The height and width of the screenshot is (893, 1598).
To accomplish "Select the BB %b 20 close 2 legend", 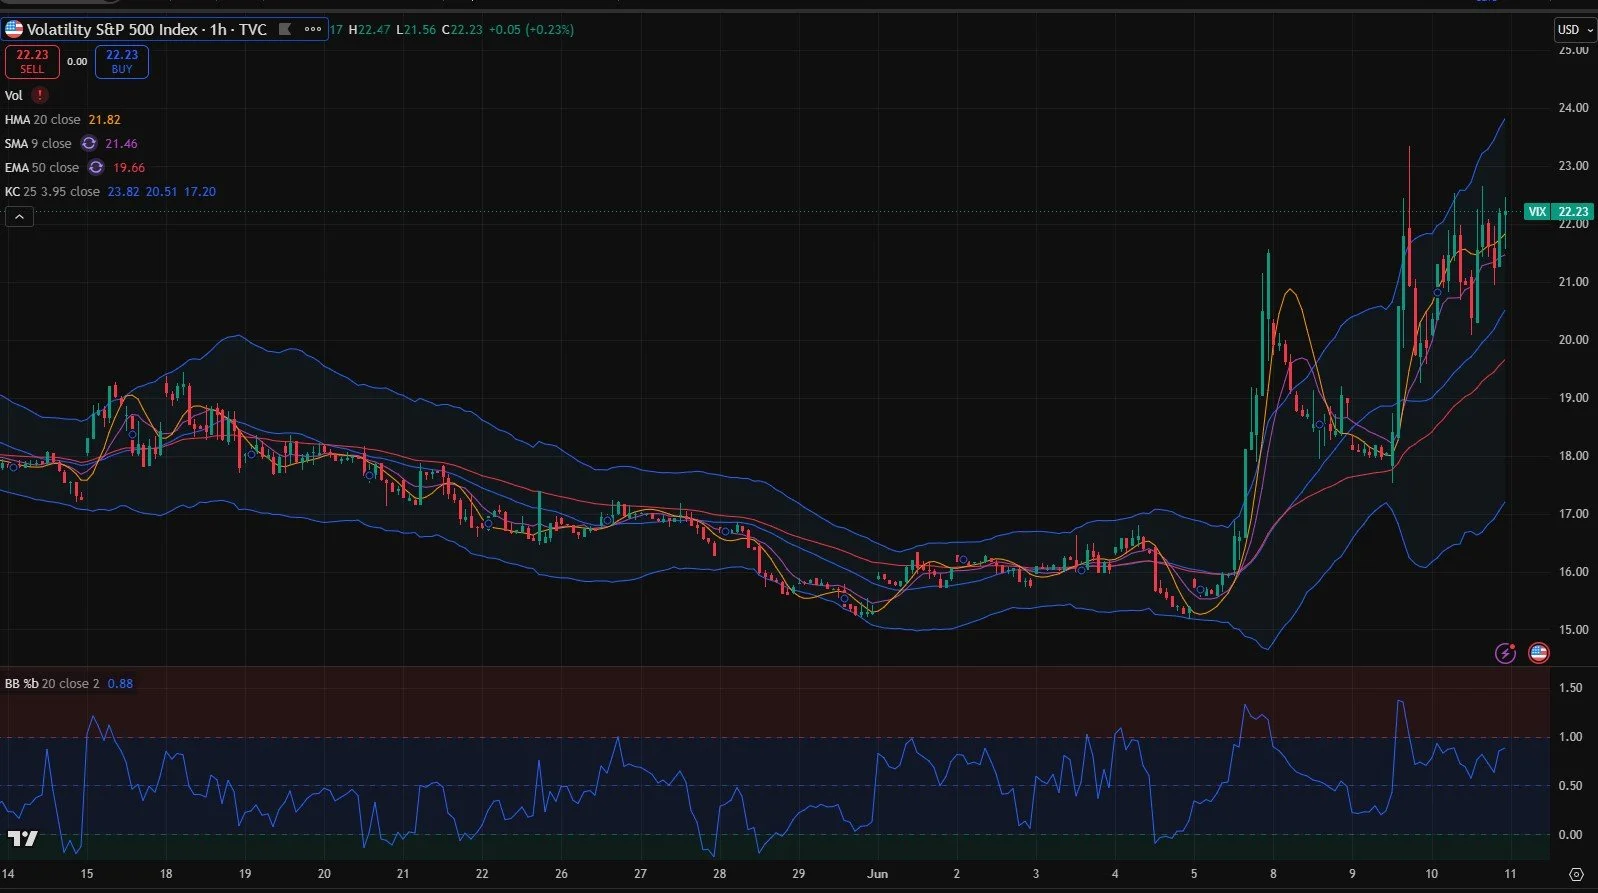I will tap(52, 683).
